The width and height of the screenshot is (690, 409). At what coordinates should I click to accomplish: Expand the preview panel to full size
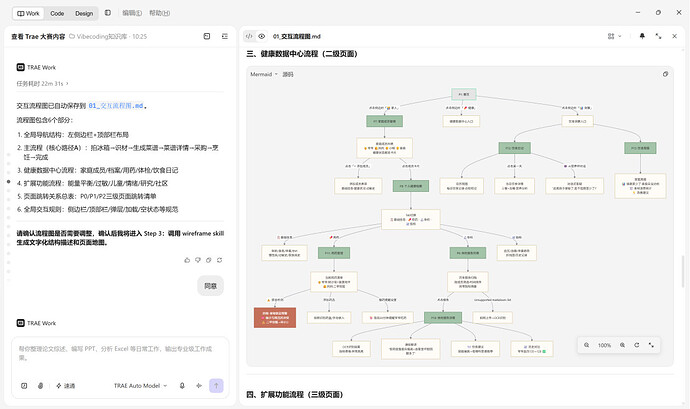pyautogui.click(x=658, y=36)
